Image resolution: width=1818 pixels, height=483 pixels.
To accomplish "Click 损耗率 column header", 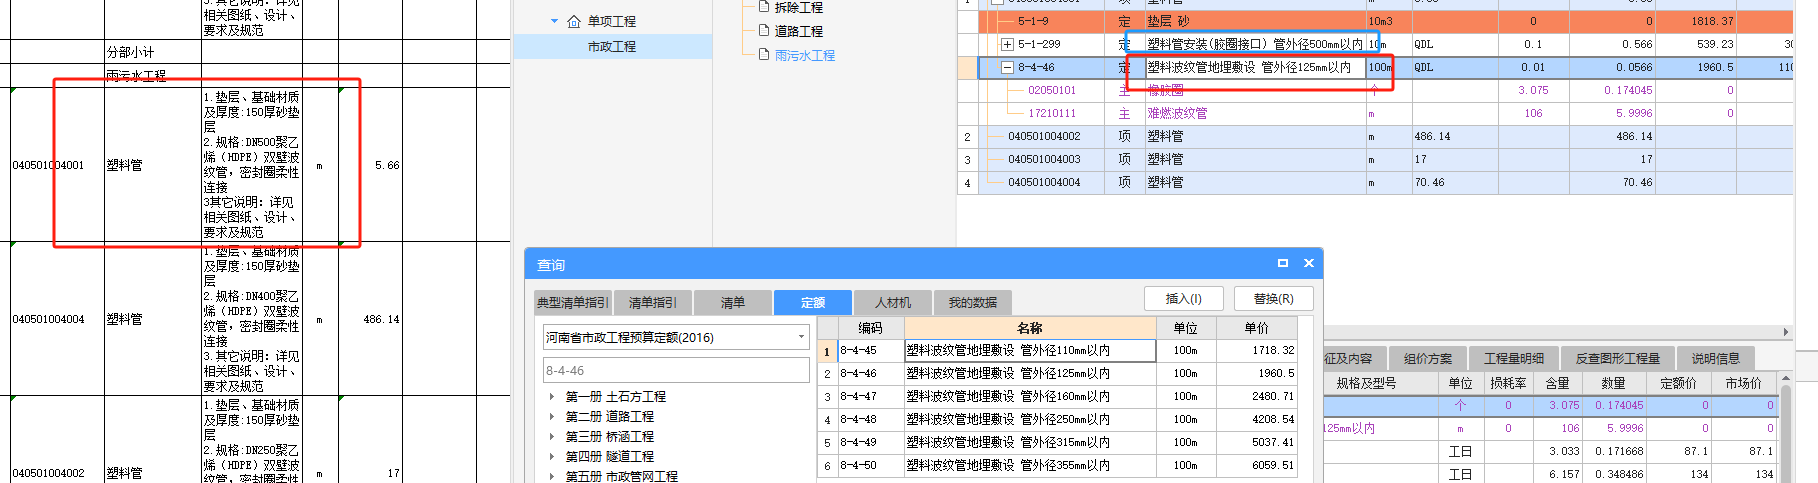I will (1508, 383).
